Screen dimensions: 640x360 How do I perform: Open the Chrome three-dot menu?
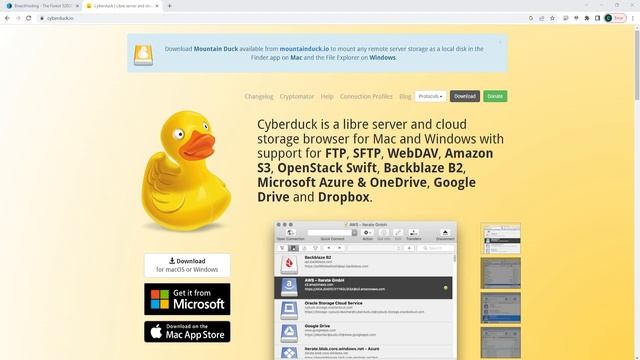click(x=633, y=18)
